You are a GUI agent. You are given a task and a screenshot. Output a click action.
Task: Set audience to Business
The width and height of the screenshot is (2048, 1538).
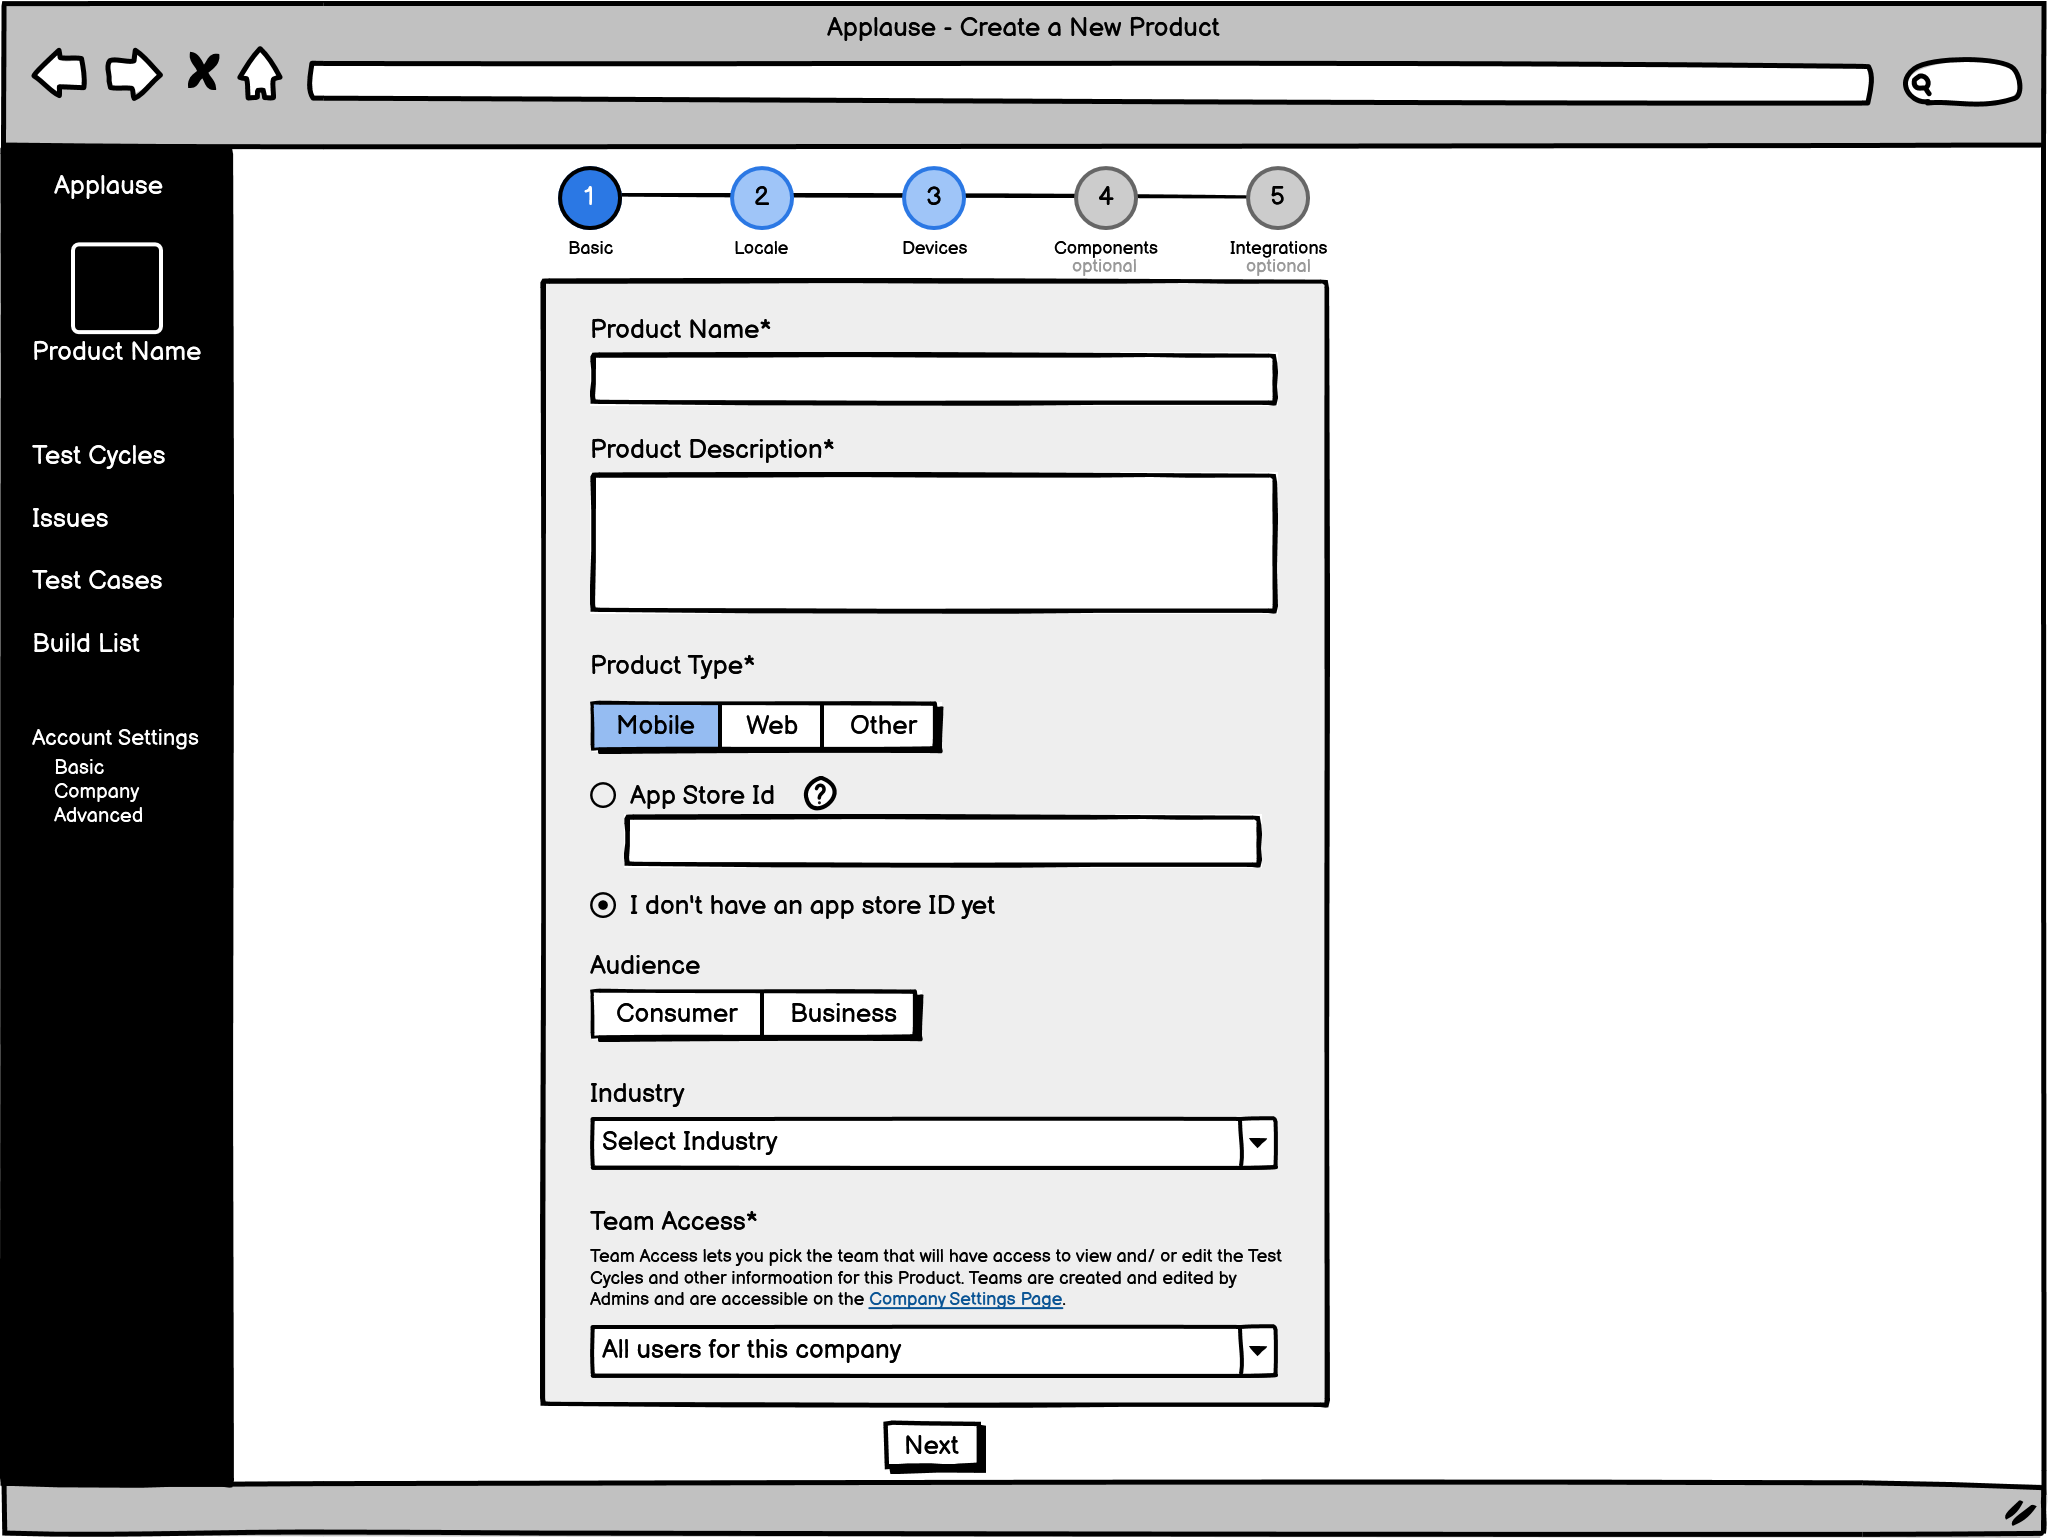point(842,1014)
